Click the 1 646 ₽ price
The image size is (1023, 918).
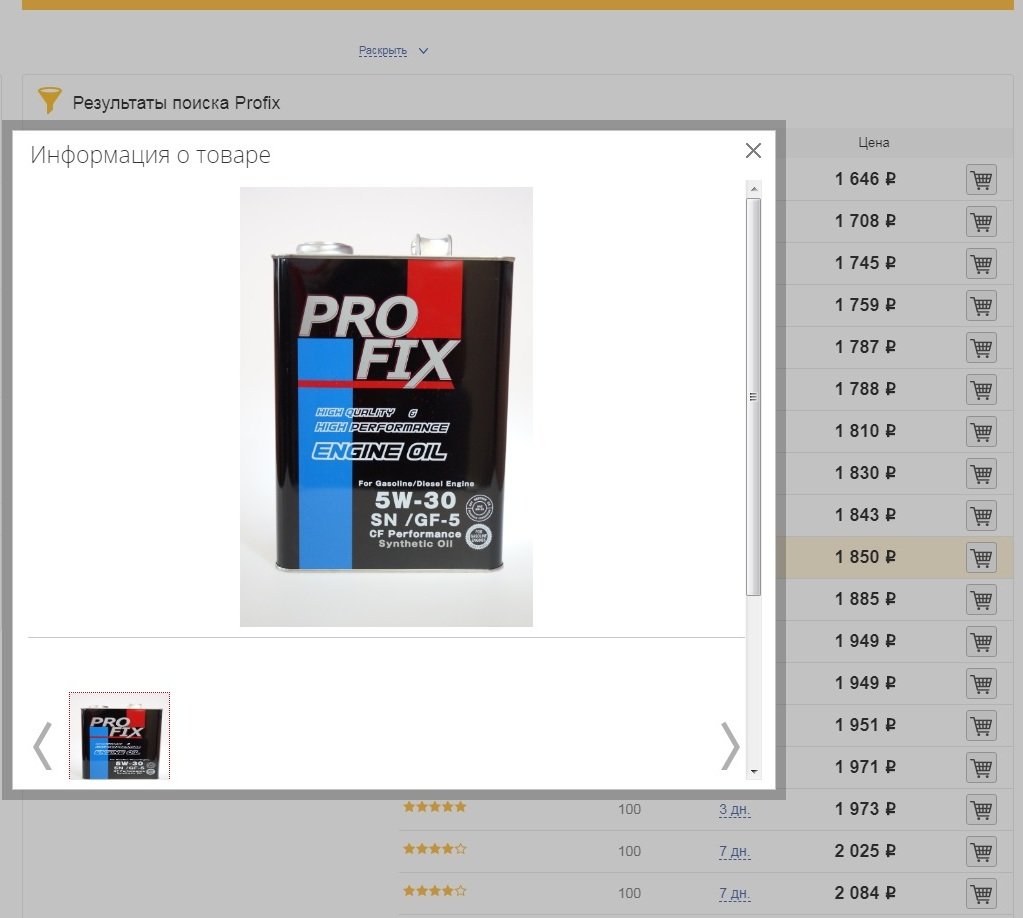(x=865, y=179)
